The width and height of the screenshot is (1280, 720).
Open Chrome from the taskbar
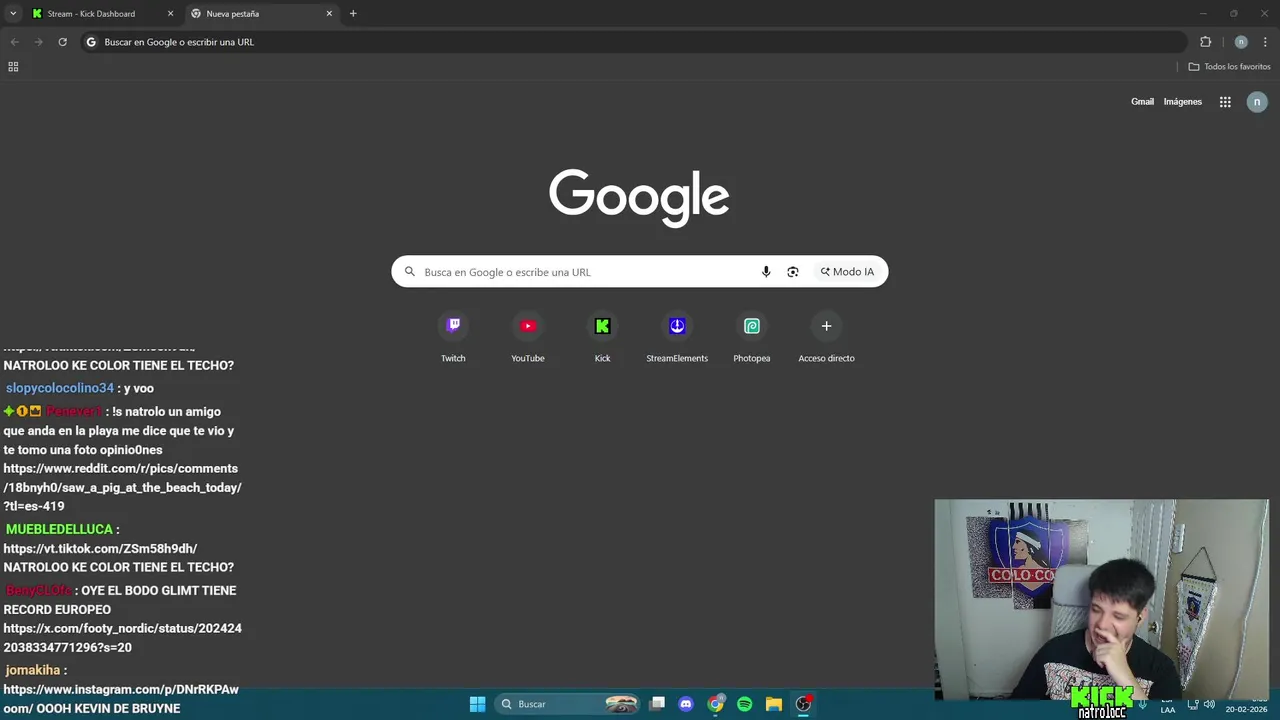click(715, 704)
